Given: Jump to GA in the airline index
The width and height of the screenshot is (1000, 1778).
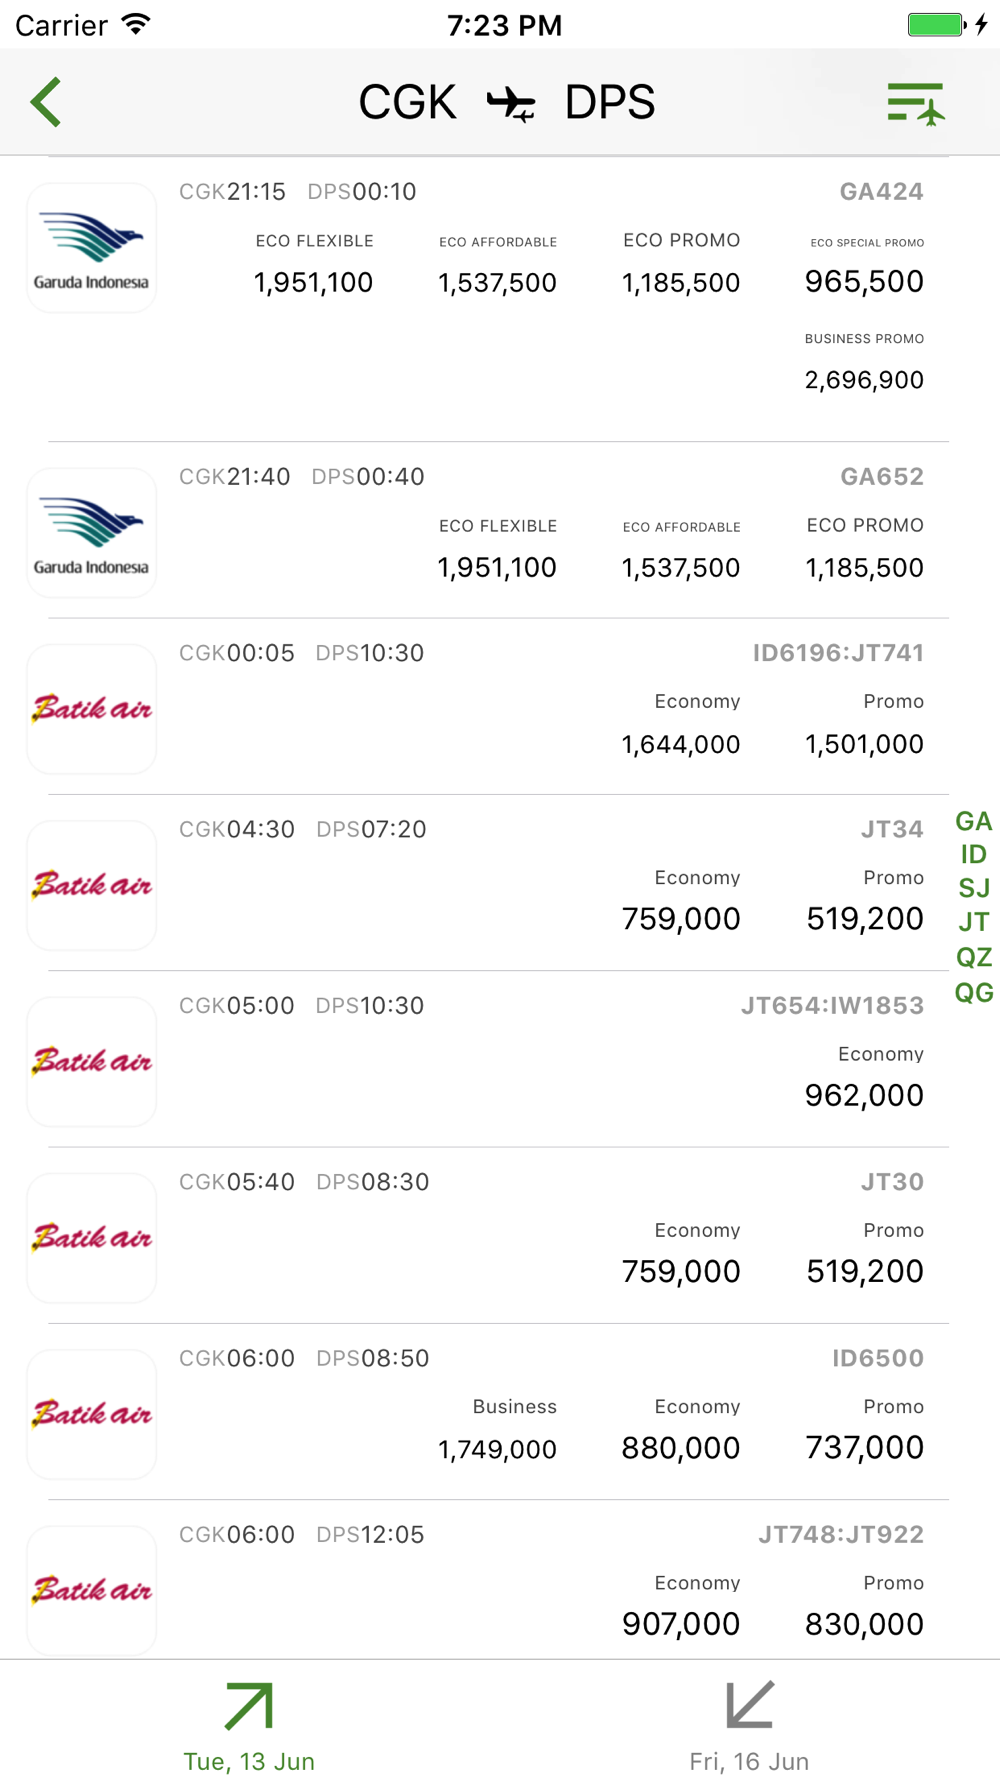Looking at the screenshot, I should 973,821.
